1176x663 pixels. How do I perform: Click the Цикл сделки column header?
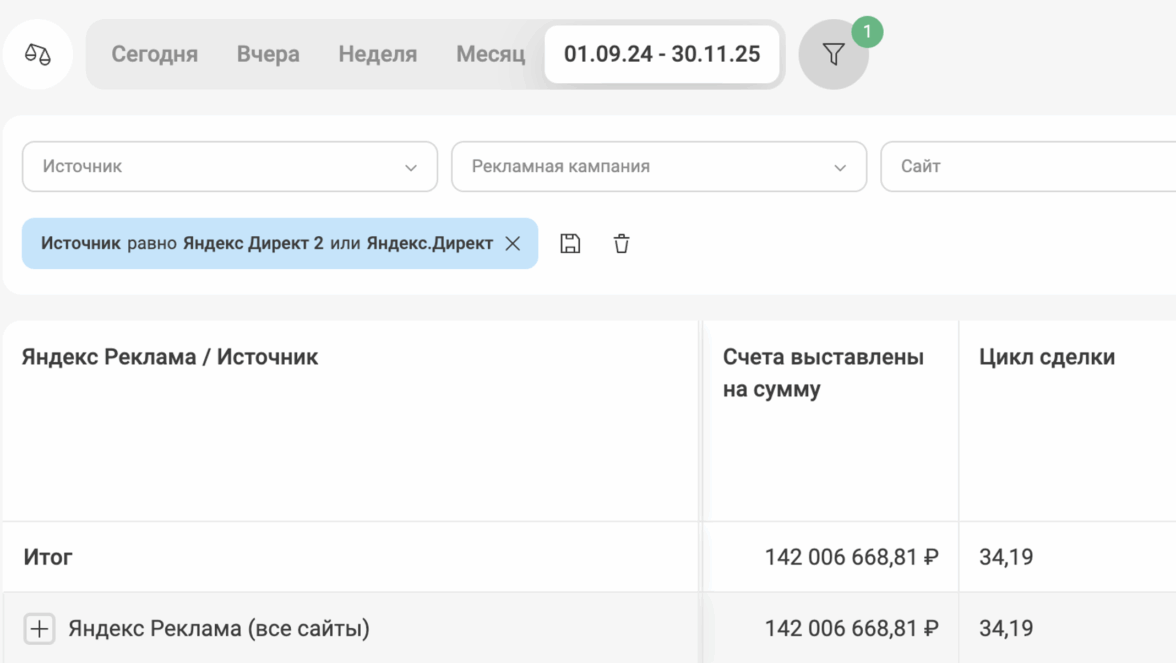point(1047,357)
